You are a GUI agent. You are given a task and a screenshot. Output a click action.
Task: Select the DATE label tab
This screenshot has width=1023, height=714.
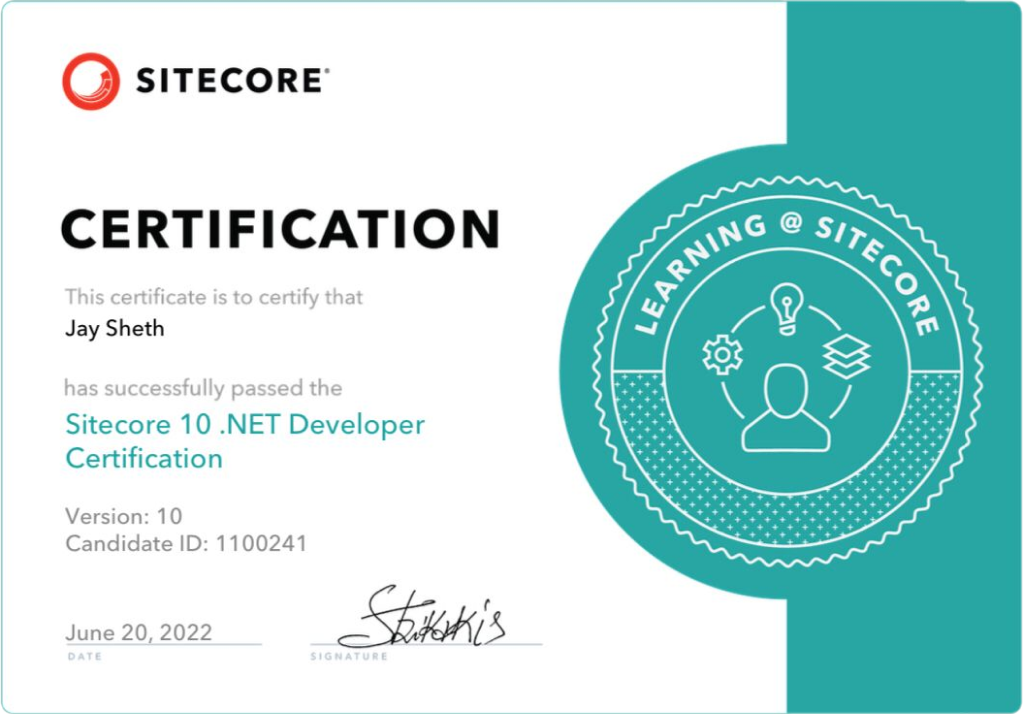point(84,658)
